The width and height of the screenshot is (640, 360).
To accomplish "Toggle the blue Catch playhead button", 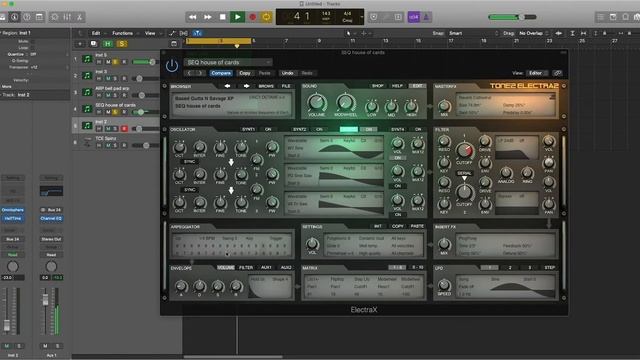I will [x=197, y=33].
